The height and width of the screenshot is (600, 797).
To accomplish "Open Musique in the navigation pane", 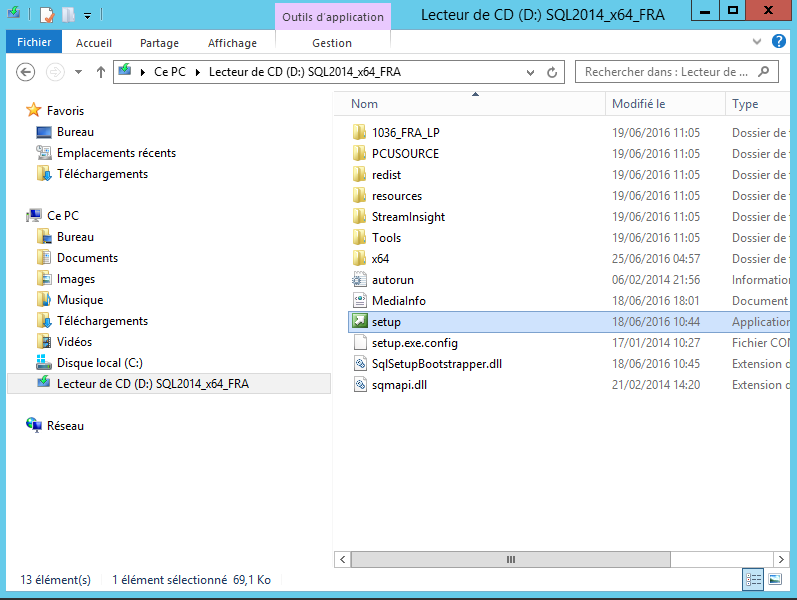I will pos(80,300).
